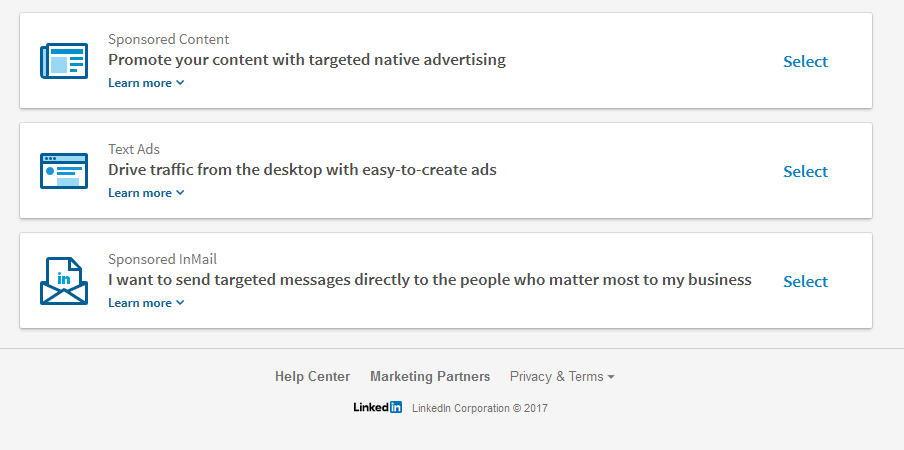Click the 'Sponsored Content' heading label
This screenshot has height=450, width=904.
point(168,39)
